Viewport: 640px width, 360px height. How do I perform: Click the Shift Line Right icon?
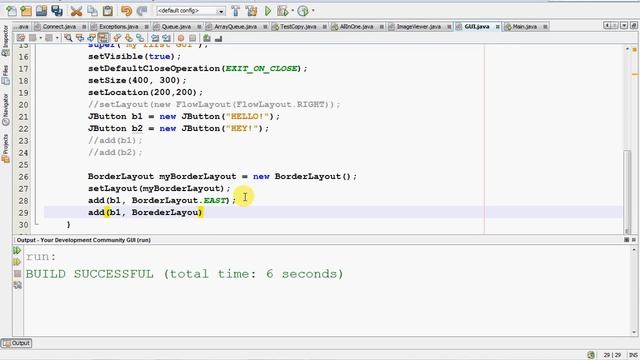pos(166,38)
